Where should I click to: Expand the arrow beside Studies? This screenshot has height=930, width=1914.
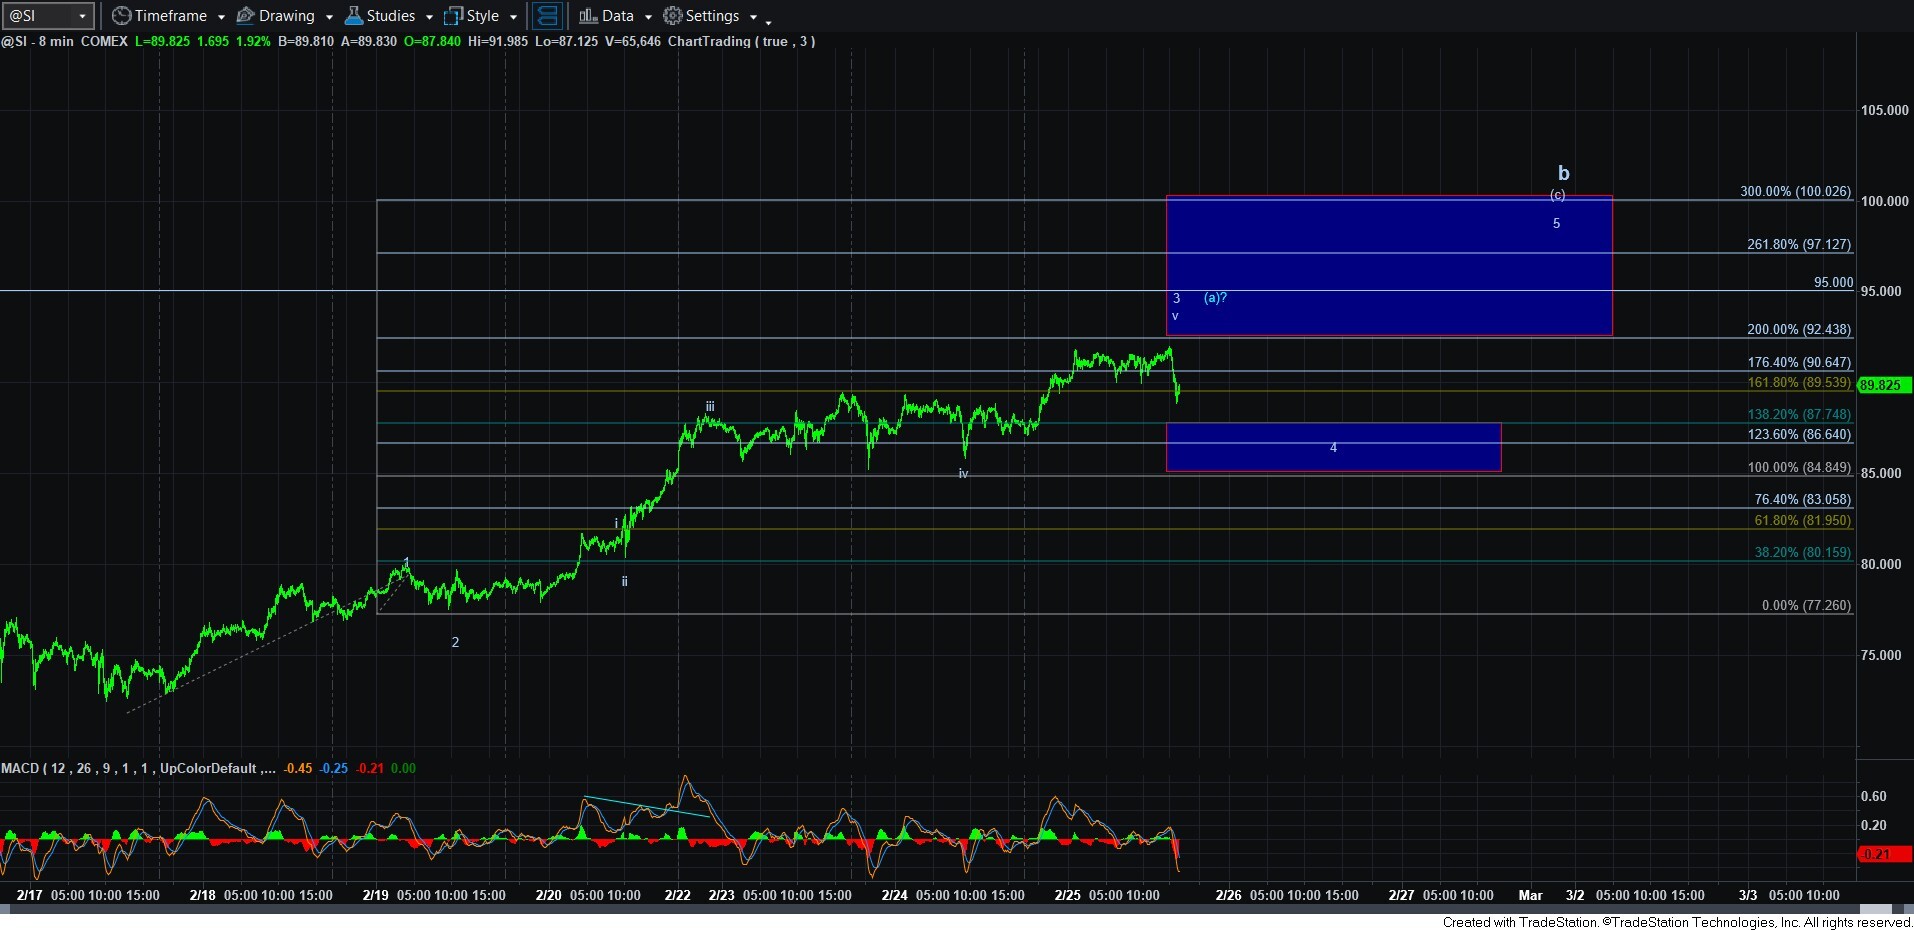(x=429, y=17)
